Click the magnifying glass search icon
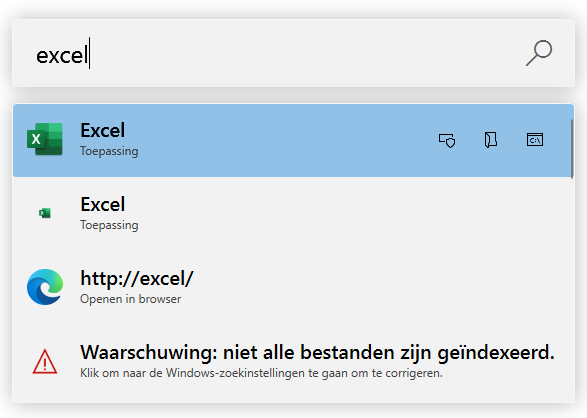This screenshot has width=587, height=418. [539, 53]
